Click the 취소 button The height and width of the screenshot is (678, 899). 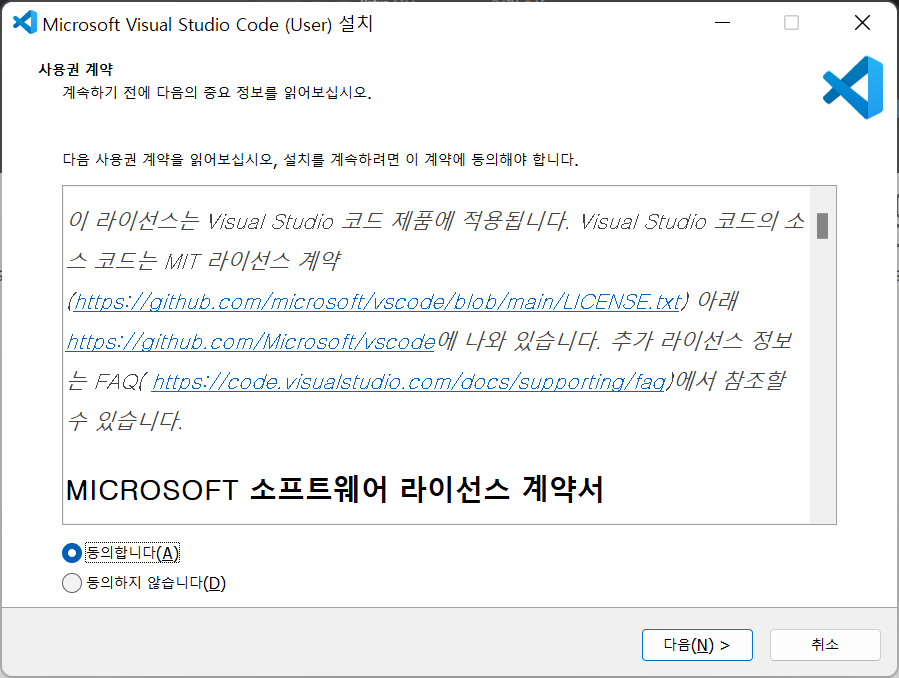pos(824,645)
